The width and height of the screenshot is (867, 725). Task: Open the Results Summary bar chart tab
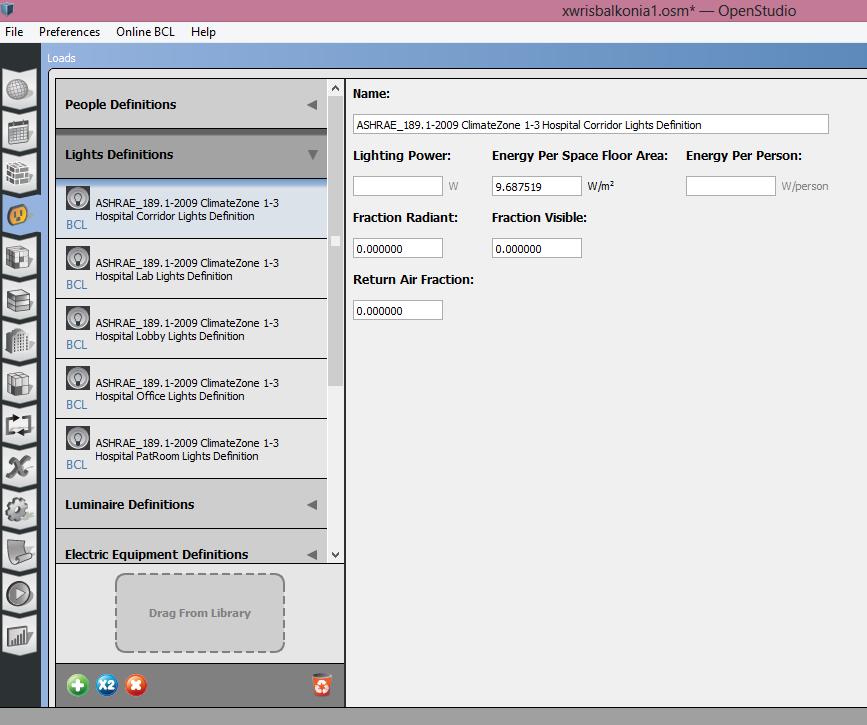click(20, 636)
